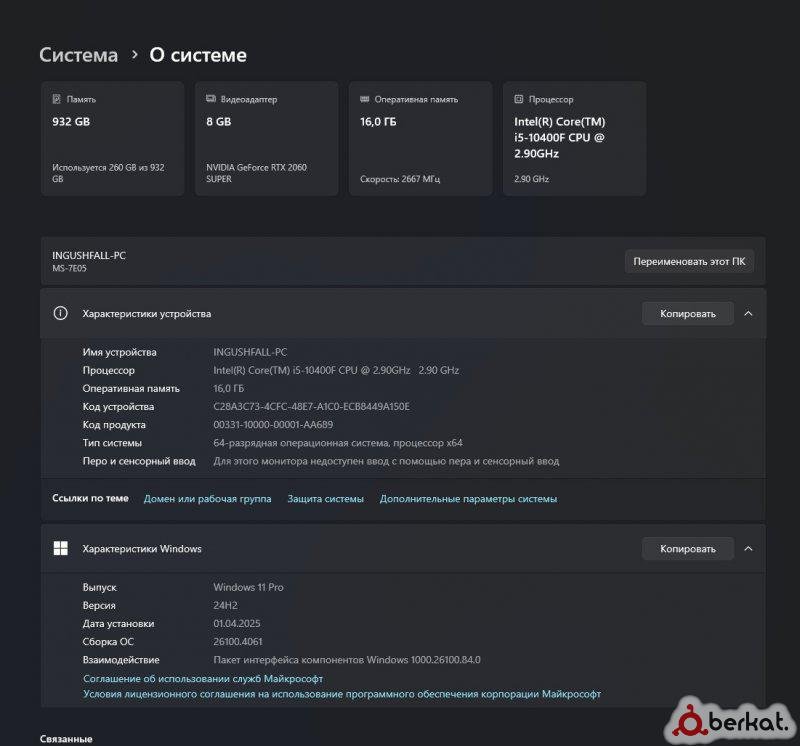Click the text "NVIDIA GeForce RTX 2060 SUPER"
Viewport: 800px width, 746px height.
click(x=257, y=173)
